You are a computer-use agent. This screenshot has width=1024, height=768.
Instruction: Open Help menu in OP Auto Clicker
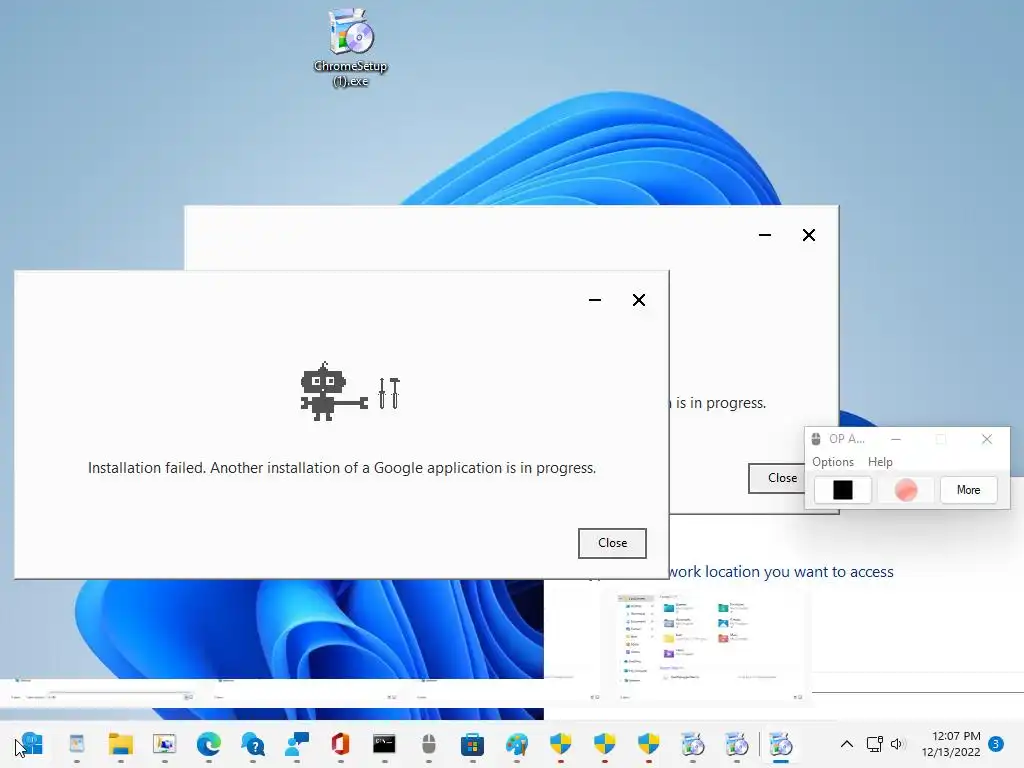click(x=880, y=462)
